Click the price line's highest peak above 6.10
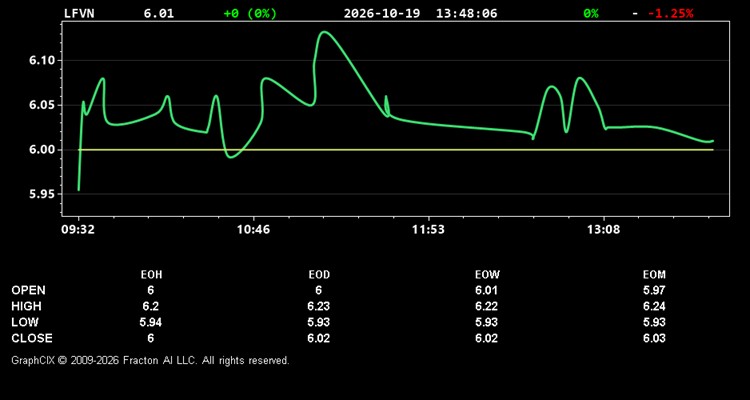The width and height of the screenshot is (750, 400). click(324, 32)
